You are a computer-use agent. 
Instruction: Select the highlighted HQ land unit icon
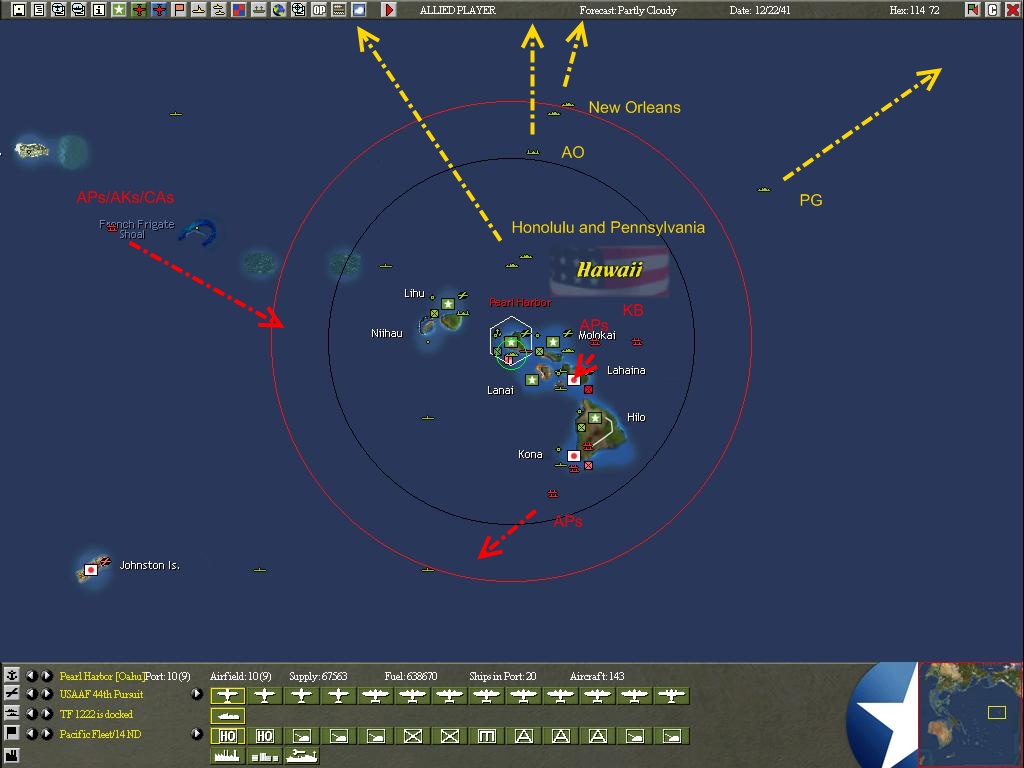pos(227,736)
